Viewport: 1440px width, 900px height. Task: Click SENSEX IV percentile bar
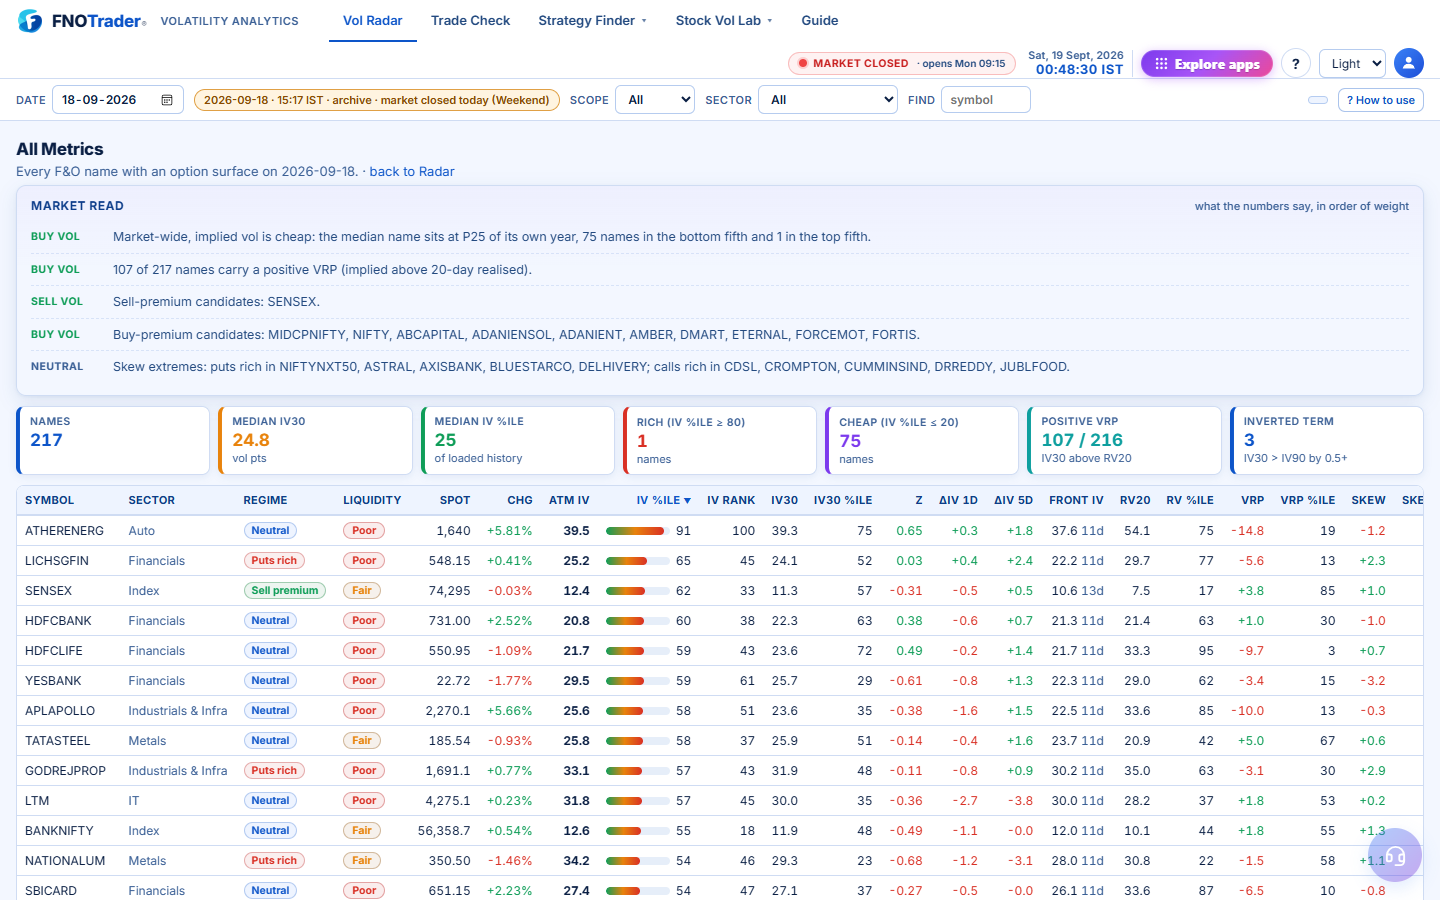[638, 591]
